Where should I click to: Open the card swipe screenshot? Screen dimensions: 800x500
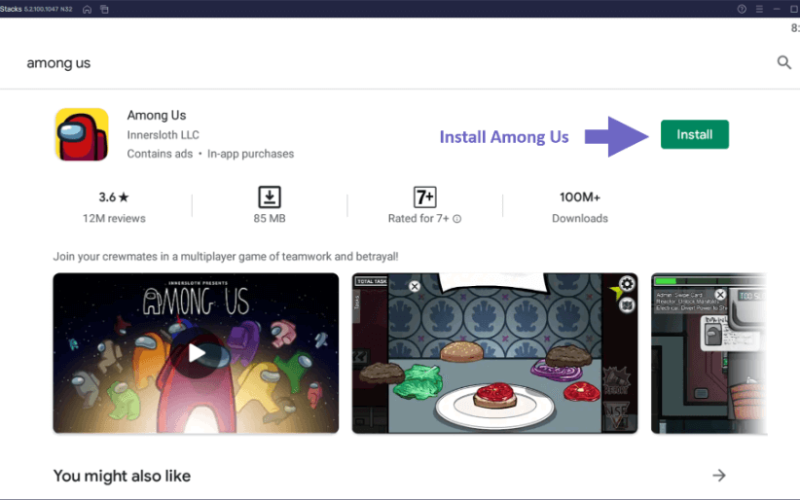tap(709, 353)
